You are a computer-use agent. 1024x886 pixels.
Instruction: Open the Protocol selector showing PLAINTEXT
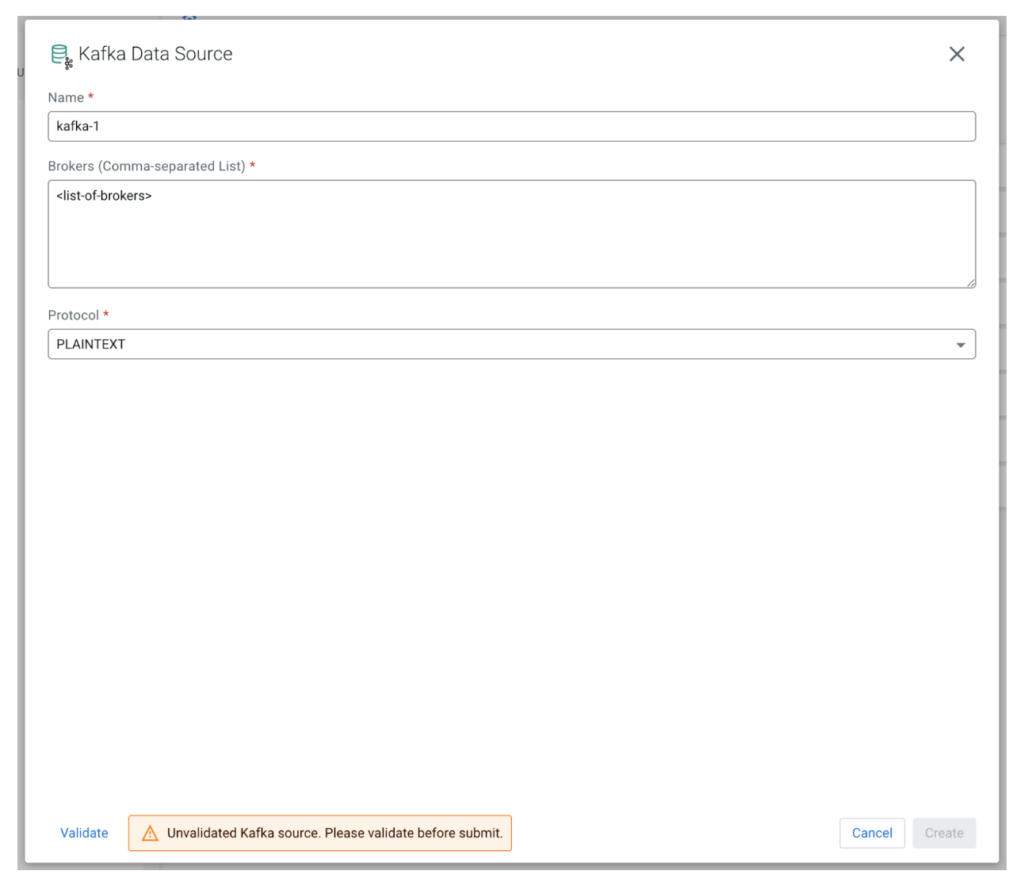512,344
